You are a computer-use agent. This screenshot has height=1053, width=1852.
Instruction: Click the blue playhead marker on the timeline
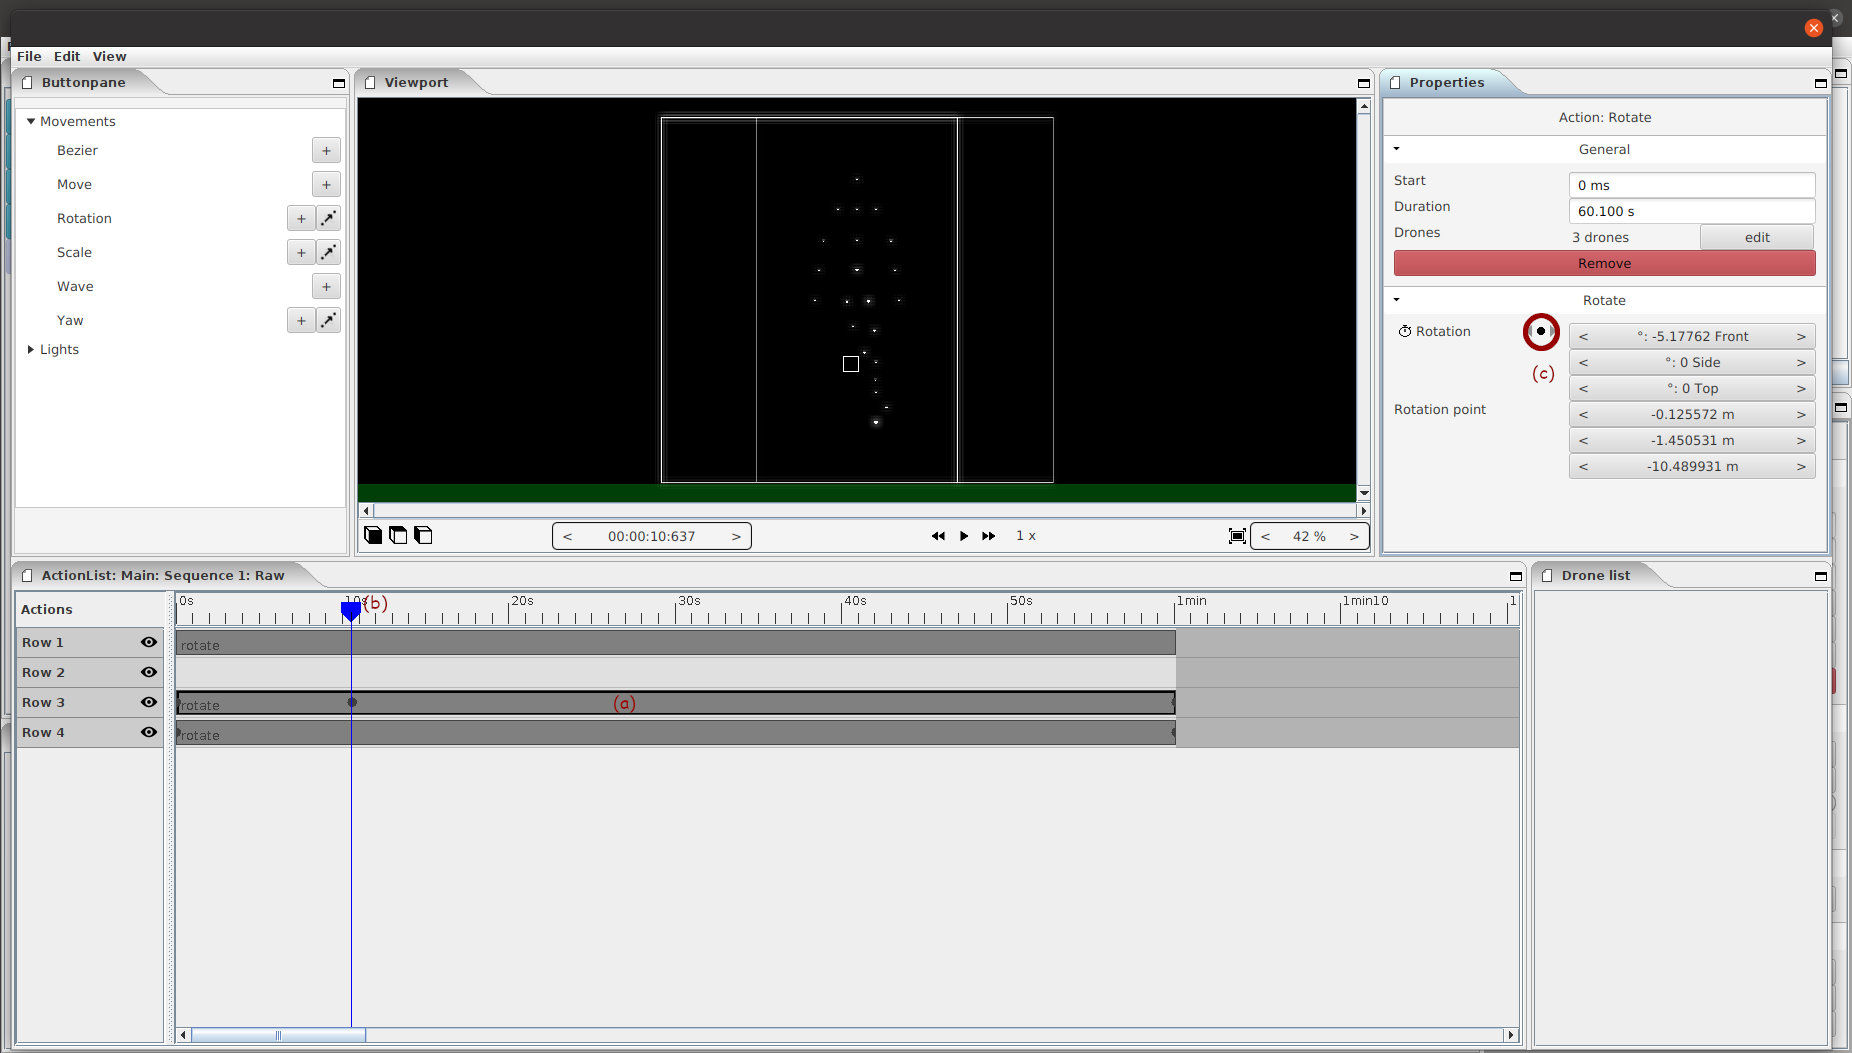(351, 611)
